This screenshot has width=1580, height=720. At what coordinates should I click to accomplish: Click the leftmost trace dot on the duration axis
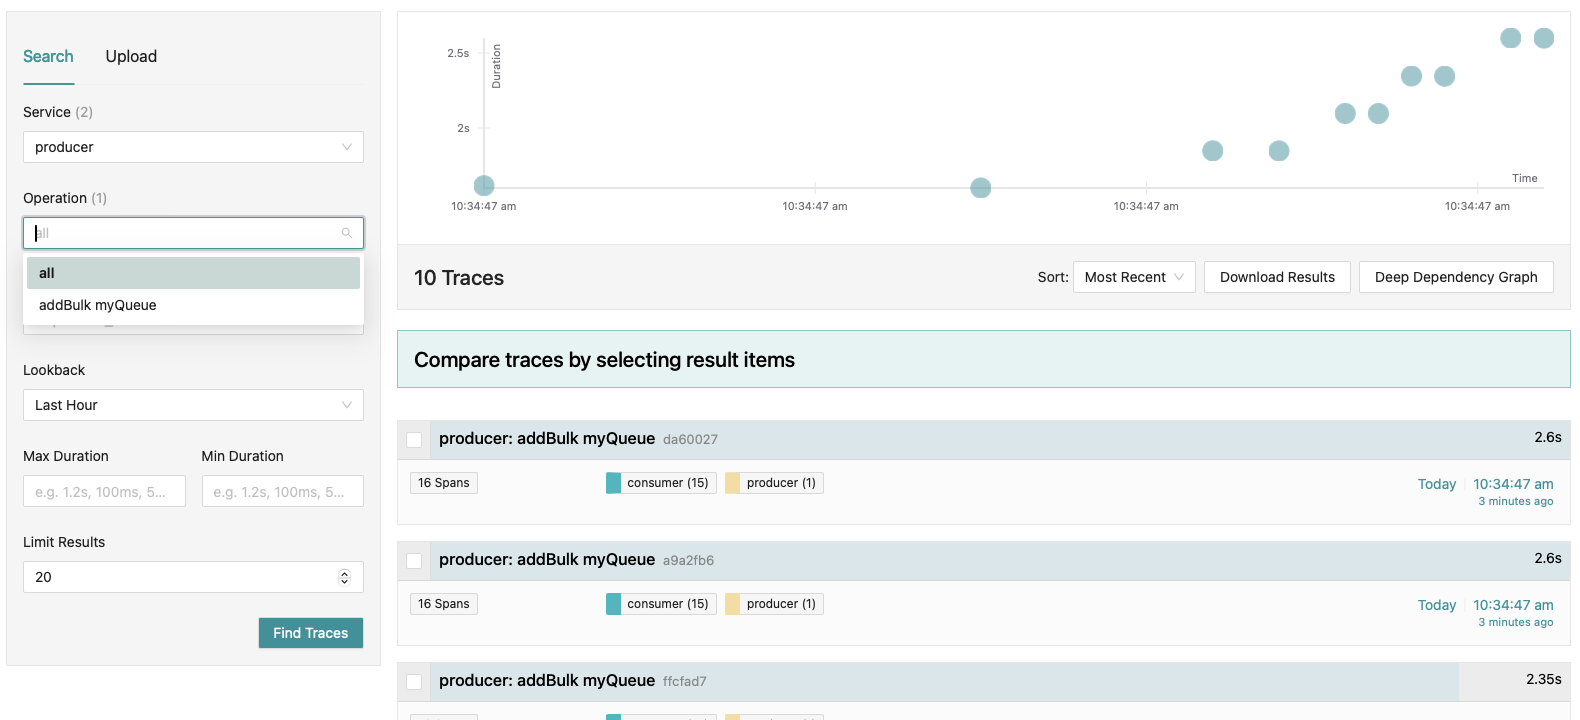pos(484,185)
